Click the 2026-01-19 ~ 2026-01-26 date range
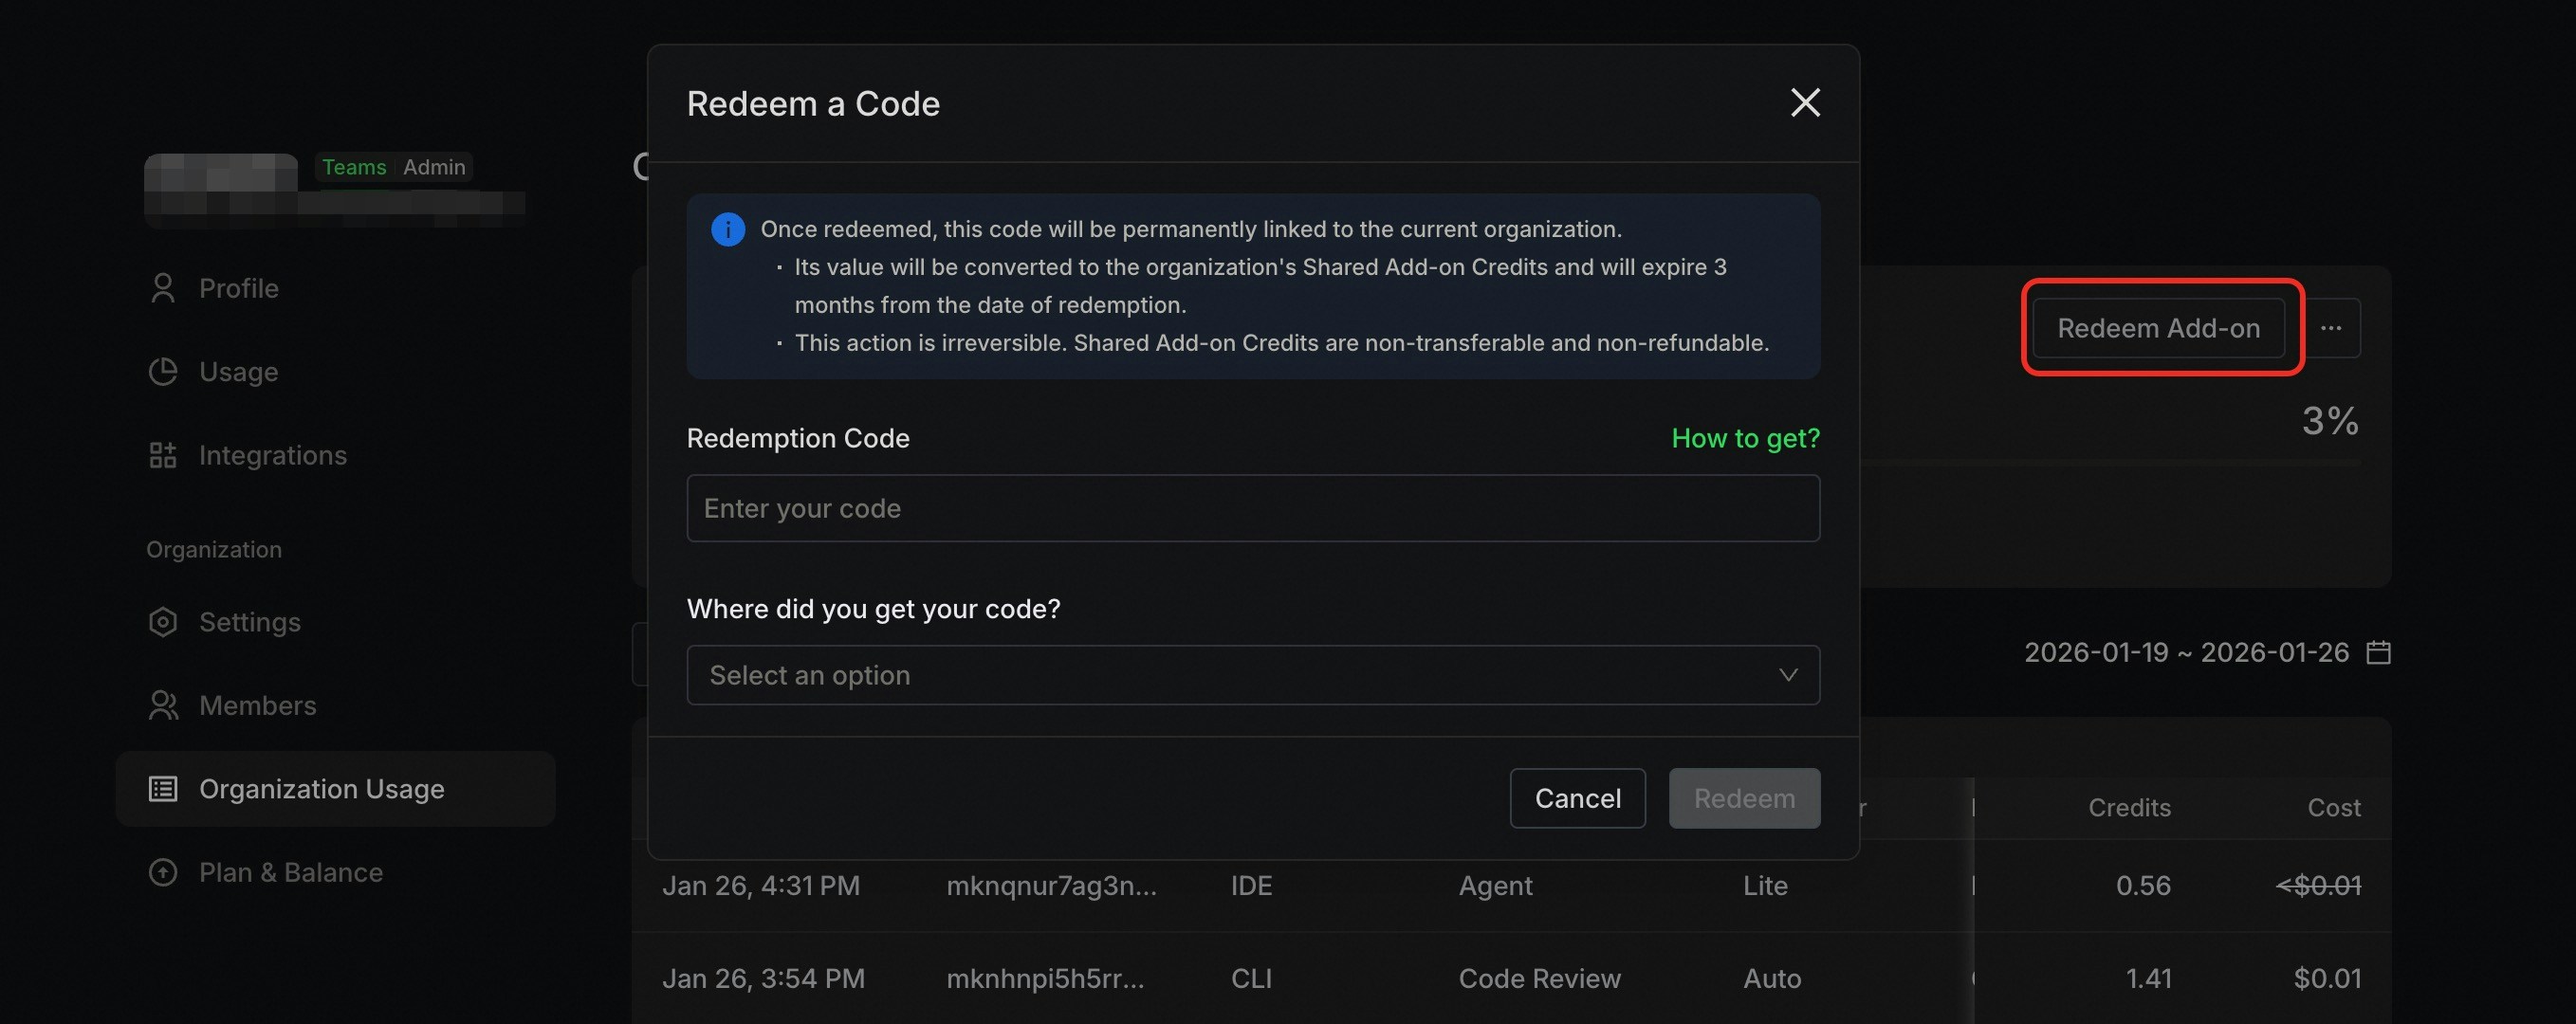2576x1024 pixels. [x=2186, y=653]
